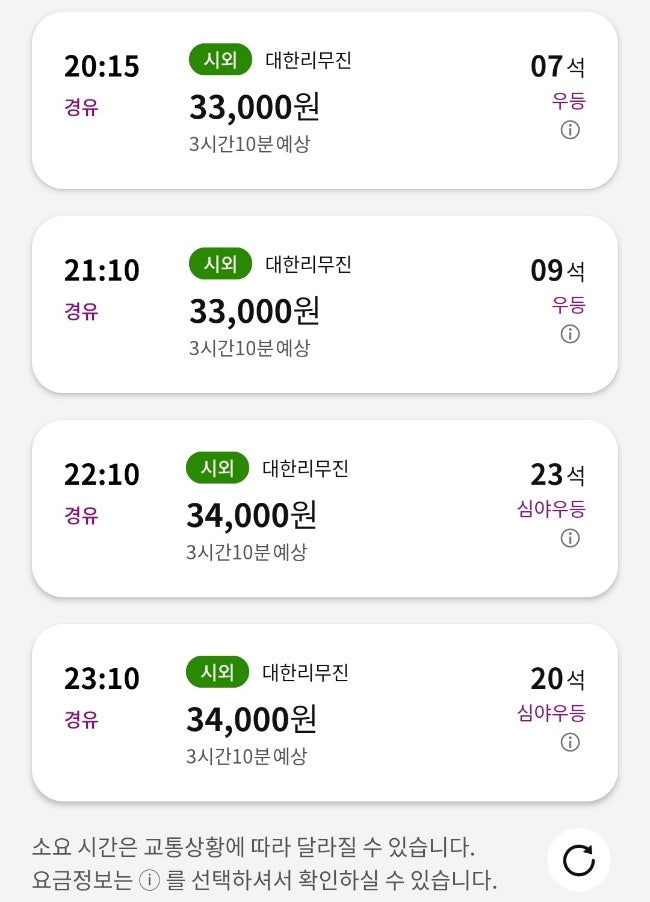Image resolution: width=650 pixels, height=902 pixels.
Task: Tap the 심야우등 label with 23 seats
Action: (551, 509)
